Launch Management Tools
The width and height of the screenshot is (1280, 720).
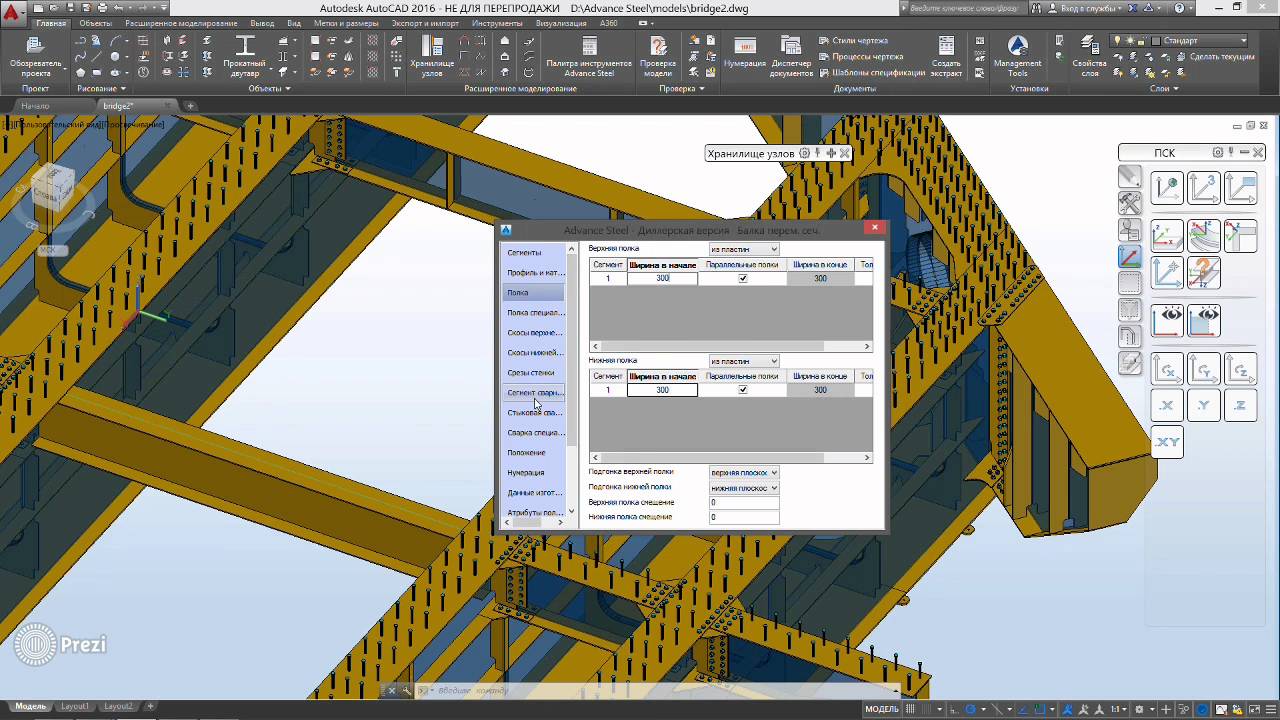1017,57
